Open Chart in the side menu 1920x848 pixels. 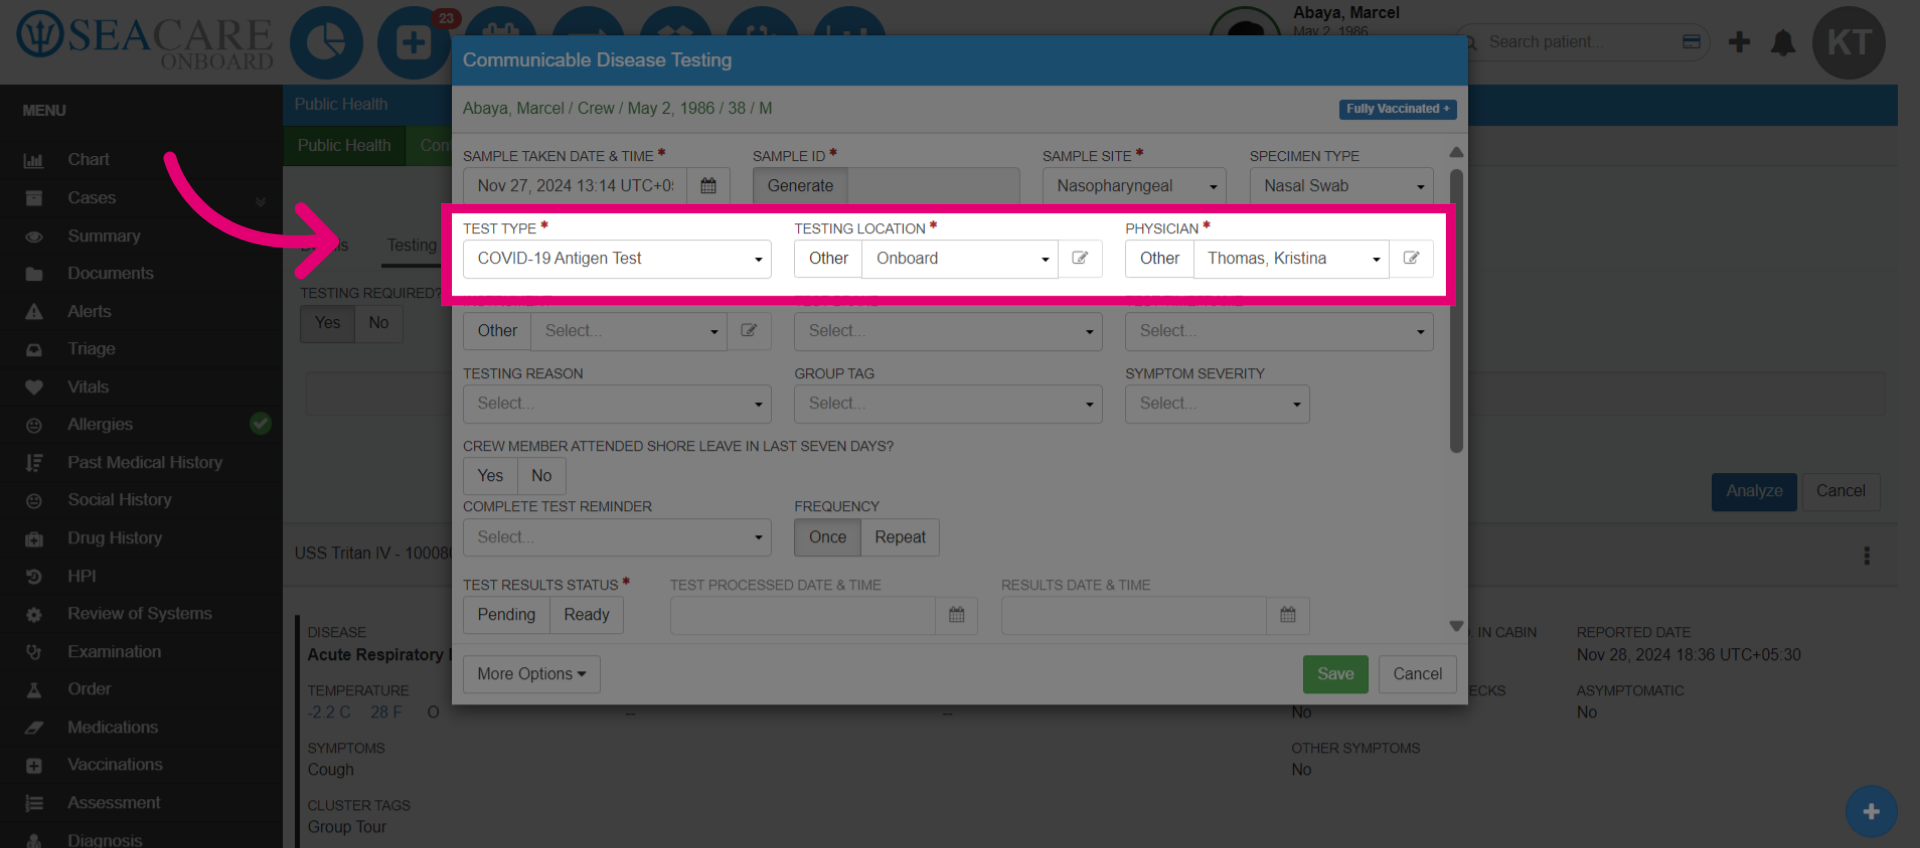click(x=88, y=160)
